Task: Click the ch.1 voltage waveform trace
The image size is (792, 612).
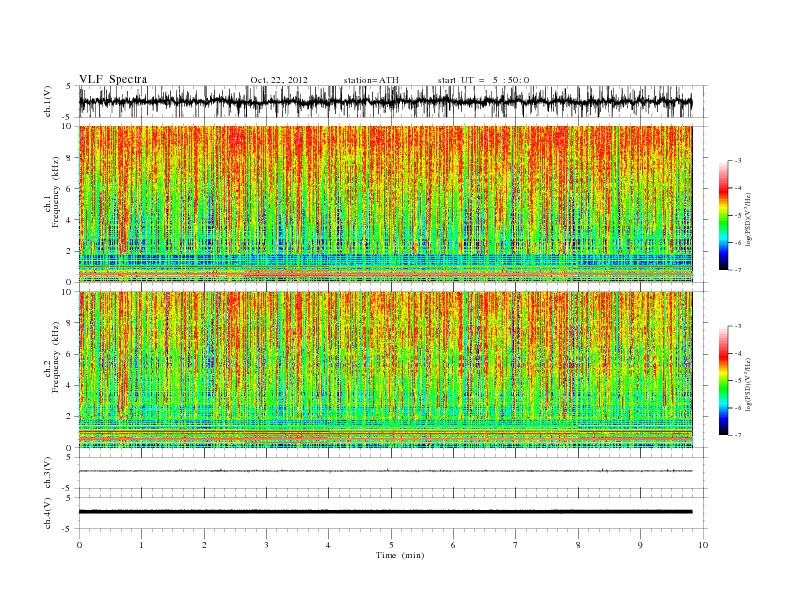Action: click(x=385, y=101)
